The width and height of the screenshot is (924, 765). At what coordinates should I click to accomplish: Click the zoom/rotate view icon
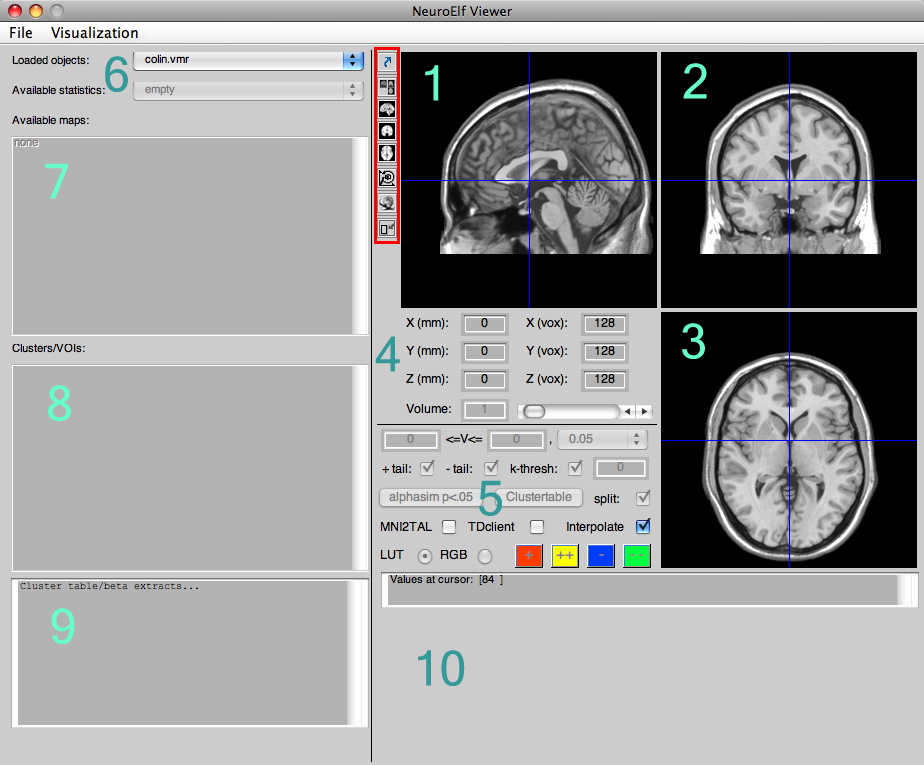[387, 178]
